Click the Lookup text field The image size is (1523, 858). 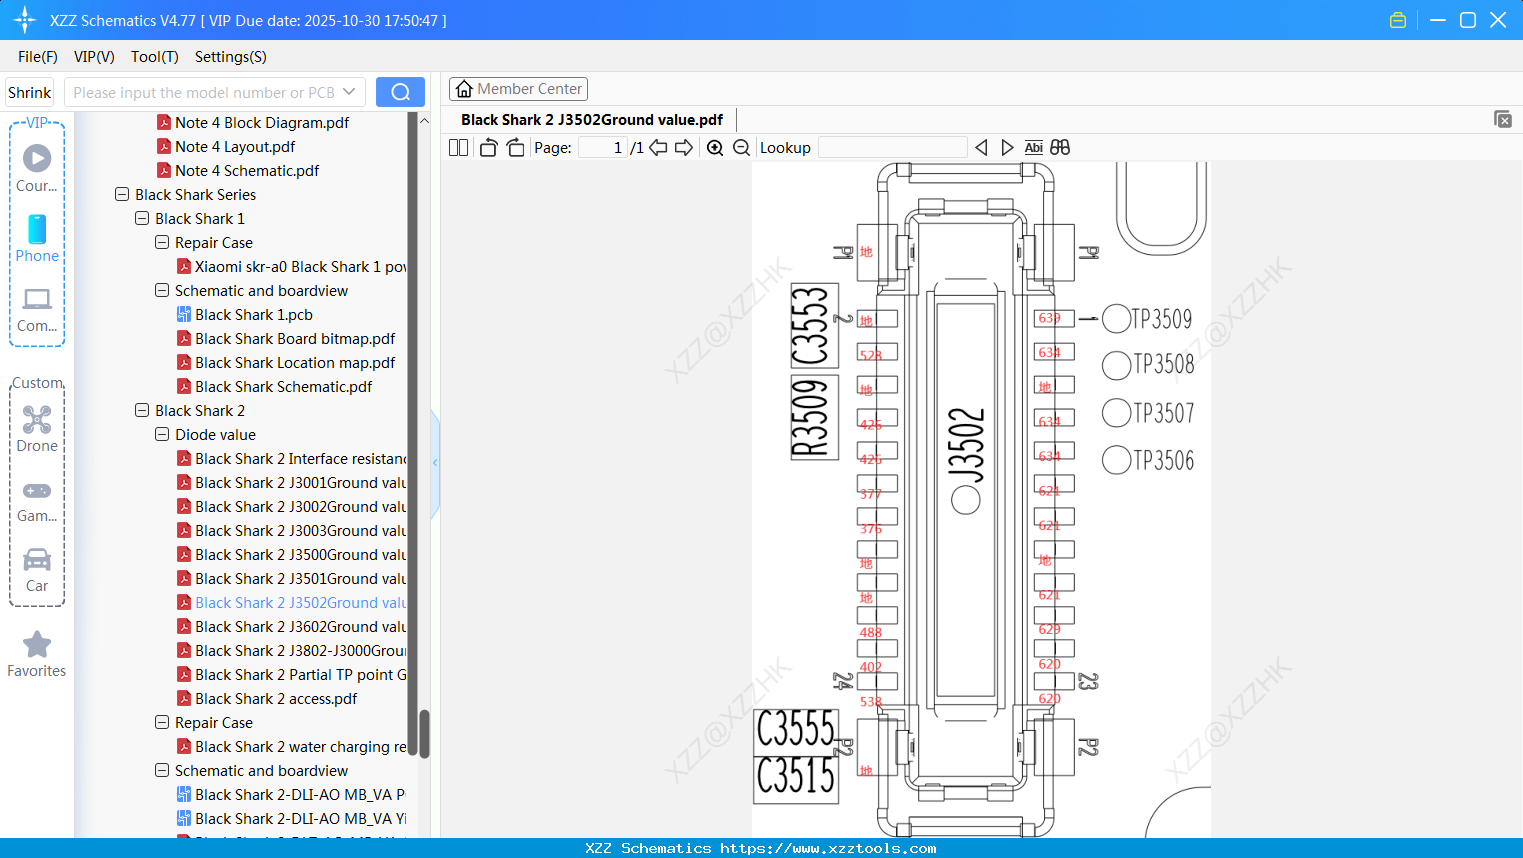(x=893, y=147)
